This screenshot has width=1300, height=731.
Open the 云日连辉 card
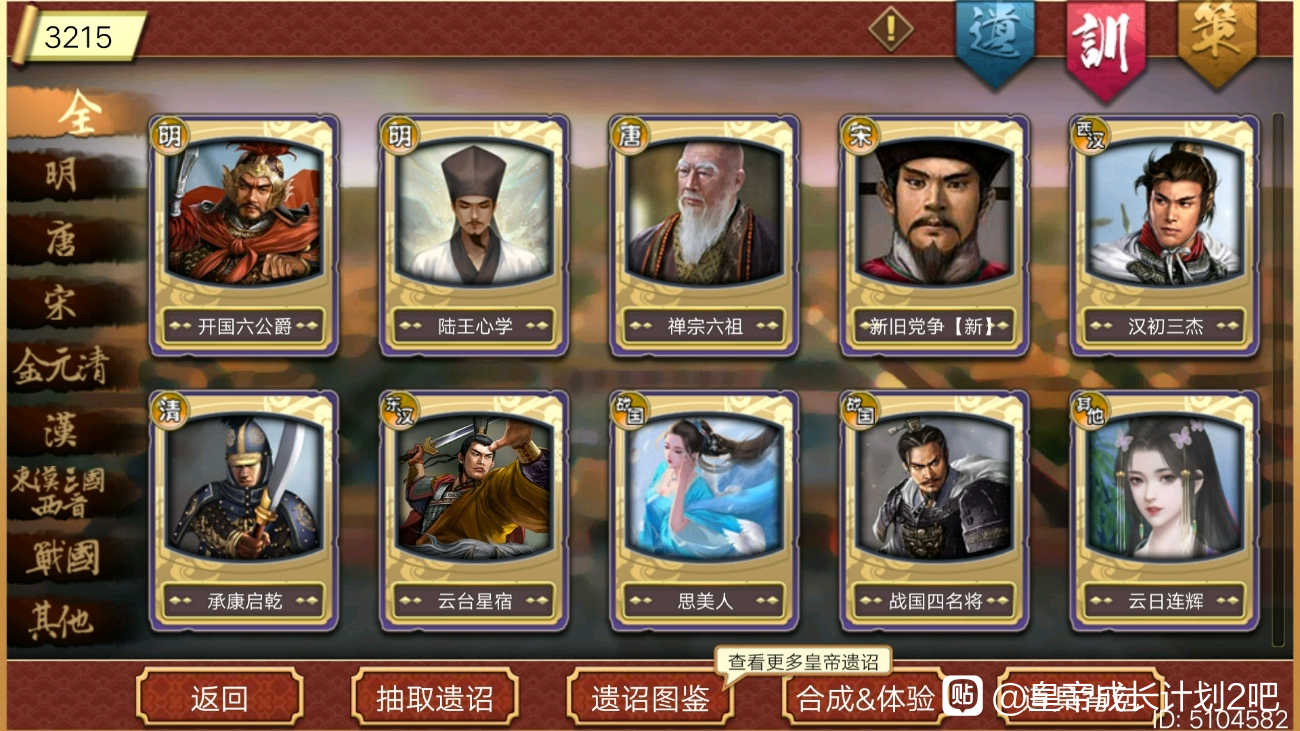[x=1165, y=511]
